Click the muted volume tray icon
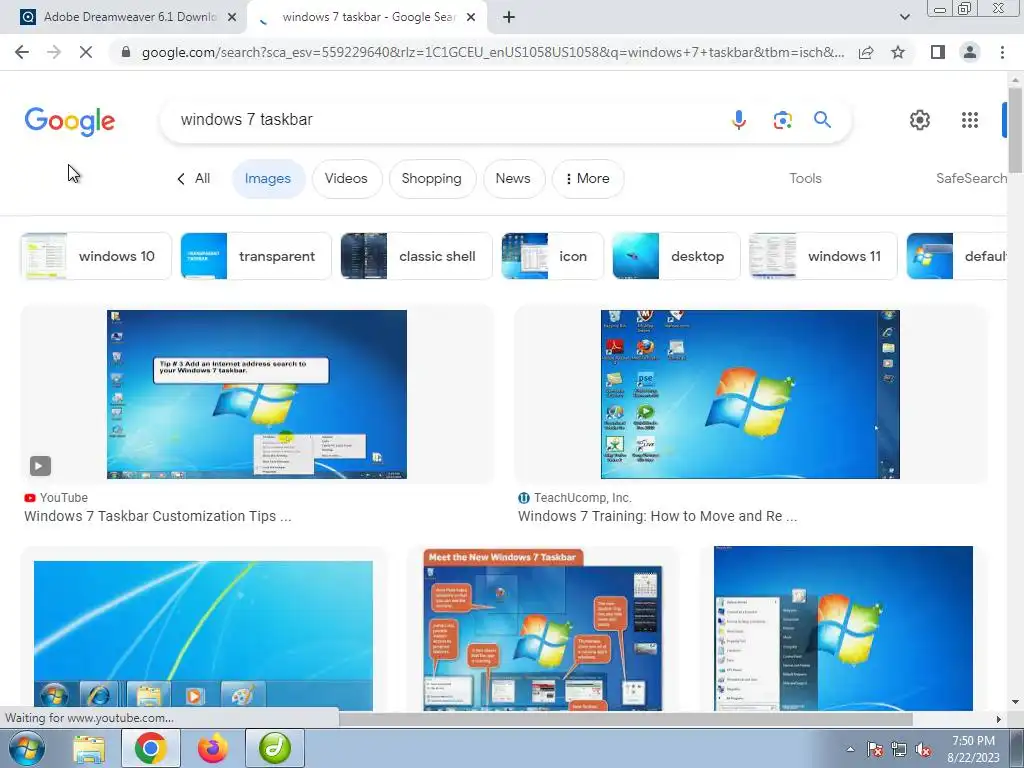This screenshot has width=1024, height=768. tap(923, 749)
